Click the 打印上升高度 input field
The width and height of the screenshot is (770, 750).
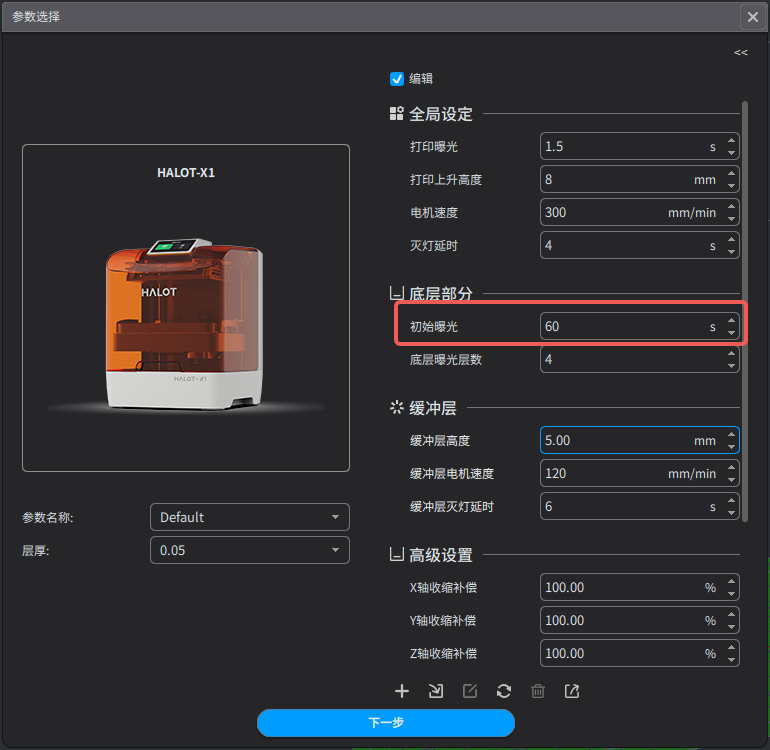pos(639,179)
